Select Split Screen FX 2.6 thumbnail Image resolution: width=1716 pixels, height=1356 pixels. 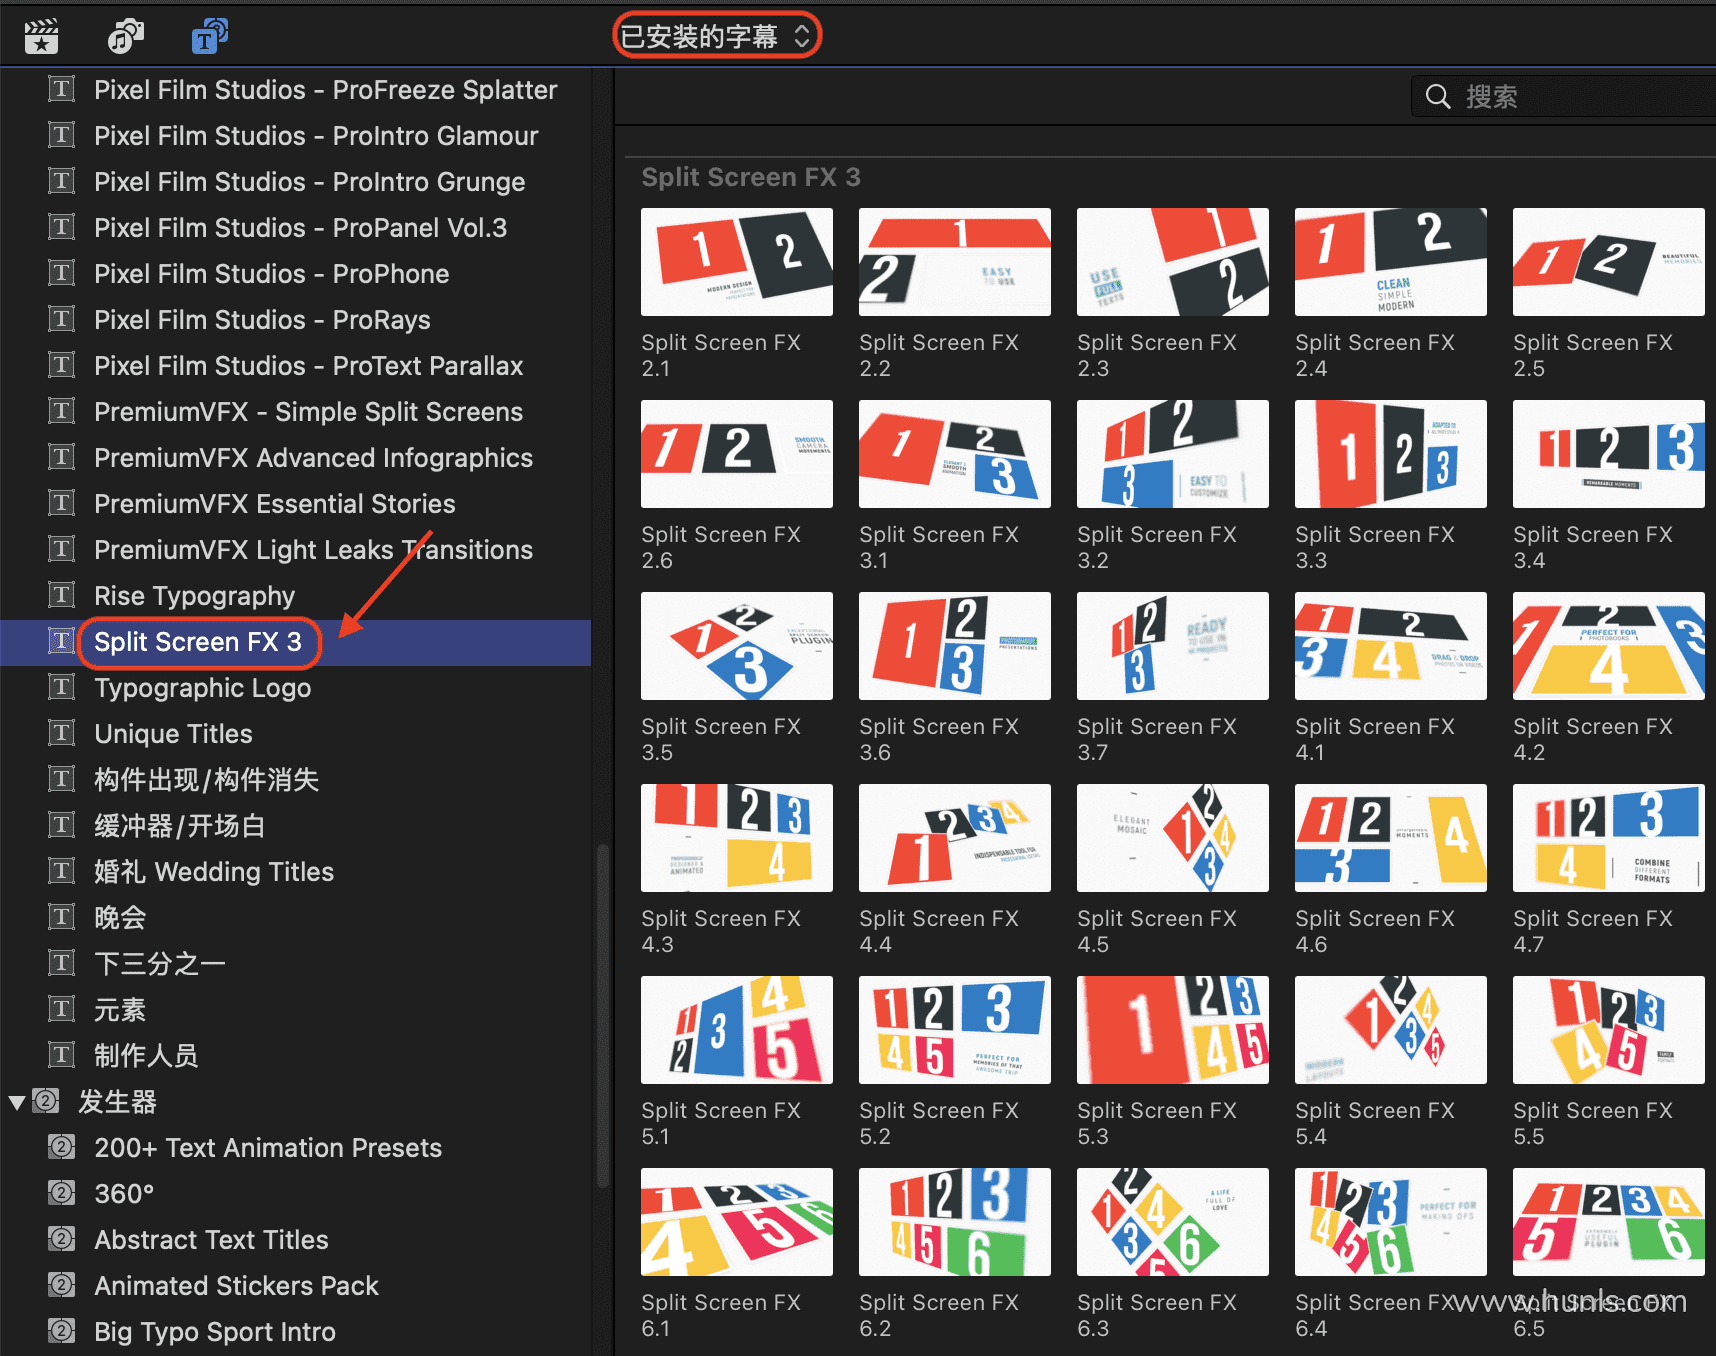(737, 454)
